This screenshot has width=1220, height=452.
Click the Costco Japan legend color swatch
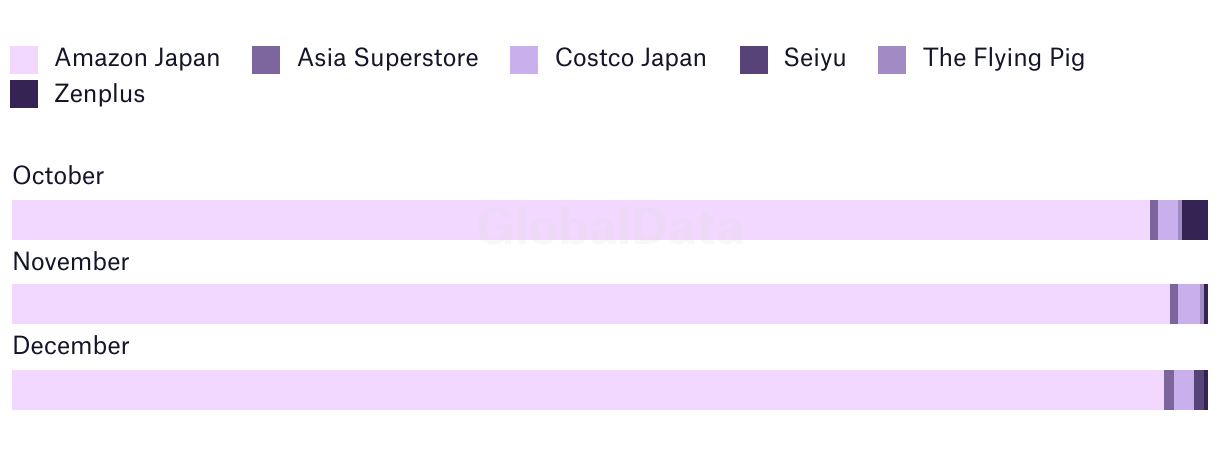(x=524, y=59)
